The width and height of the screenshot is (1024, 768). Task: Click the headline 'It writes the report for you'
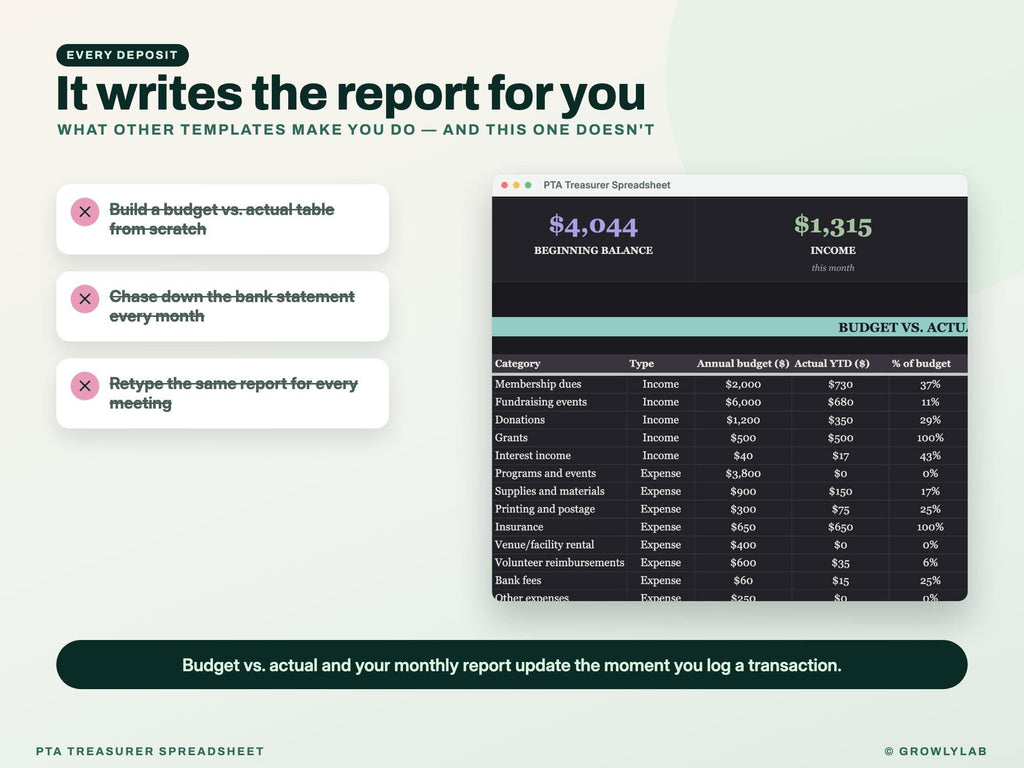click(x=351, y=93)
